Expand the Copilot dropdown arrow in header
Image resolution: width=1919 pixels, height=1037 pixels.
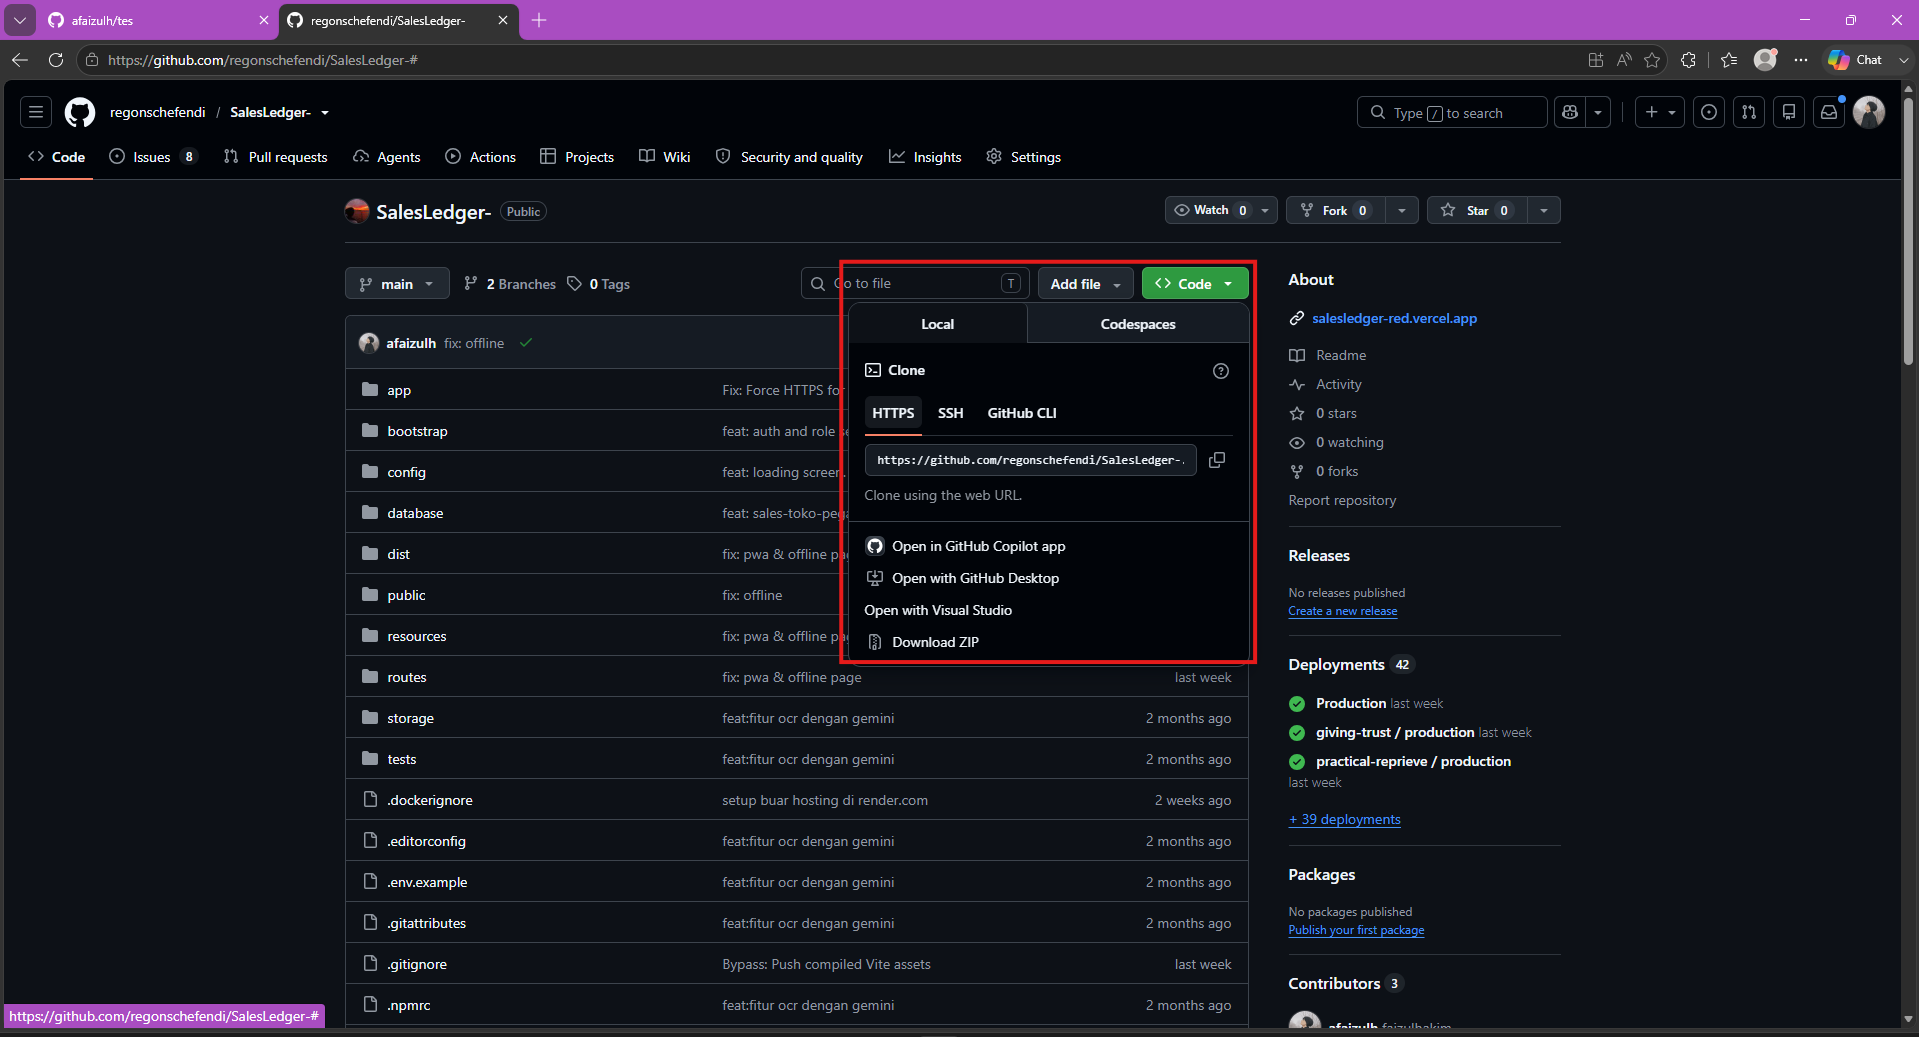pyautogui.click(x=1598, y=112)
